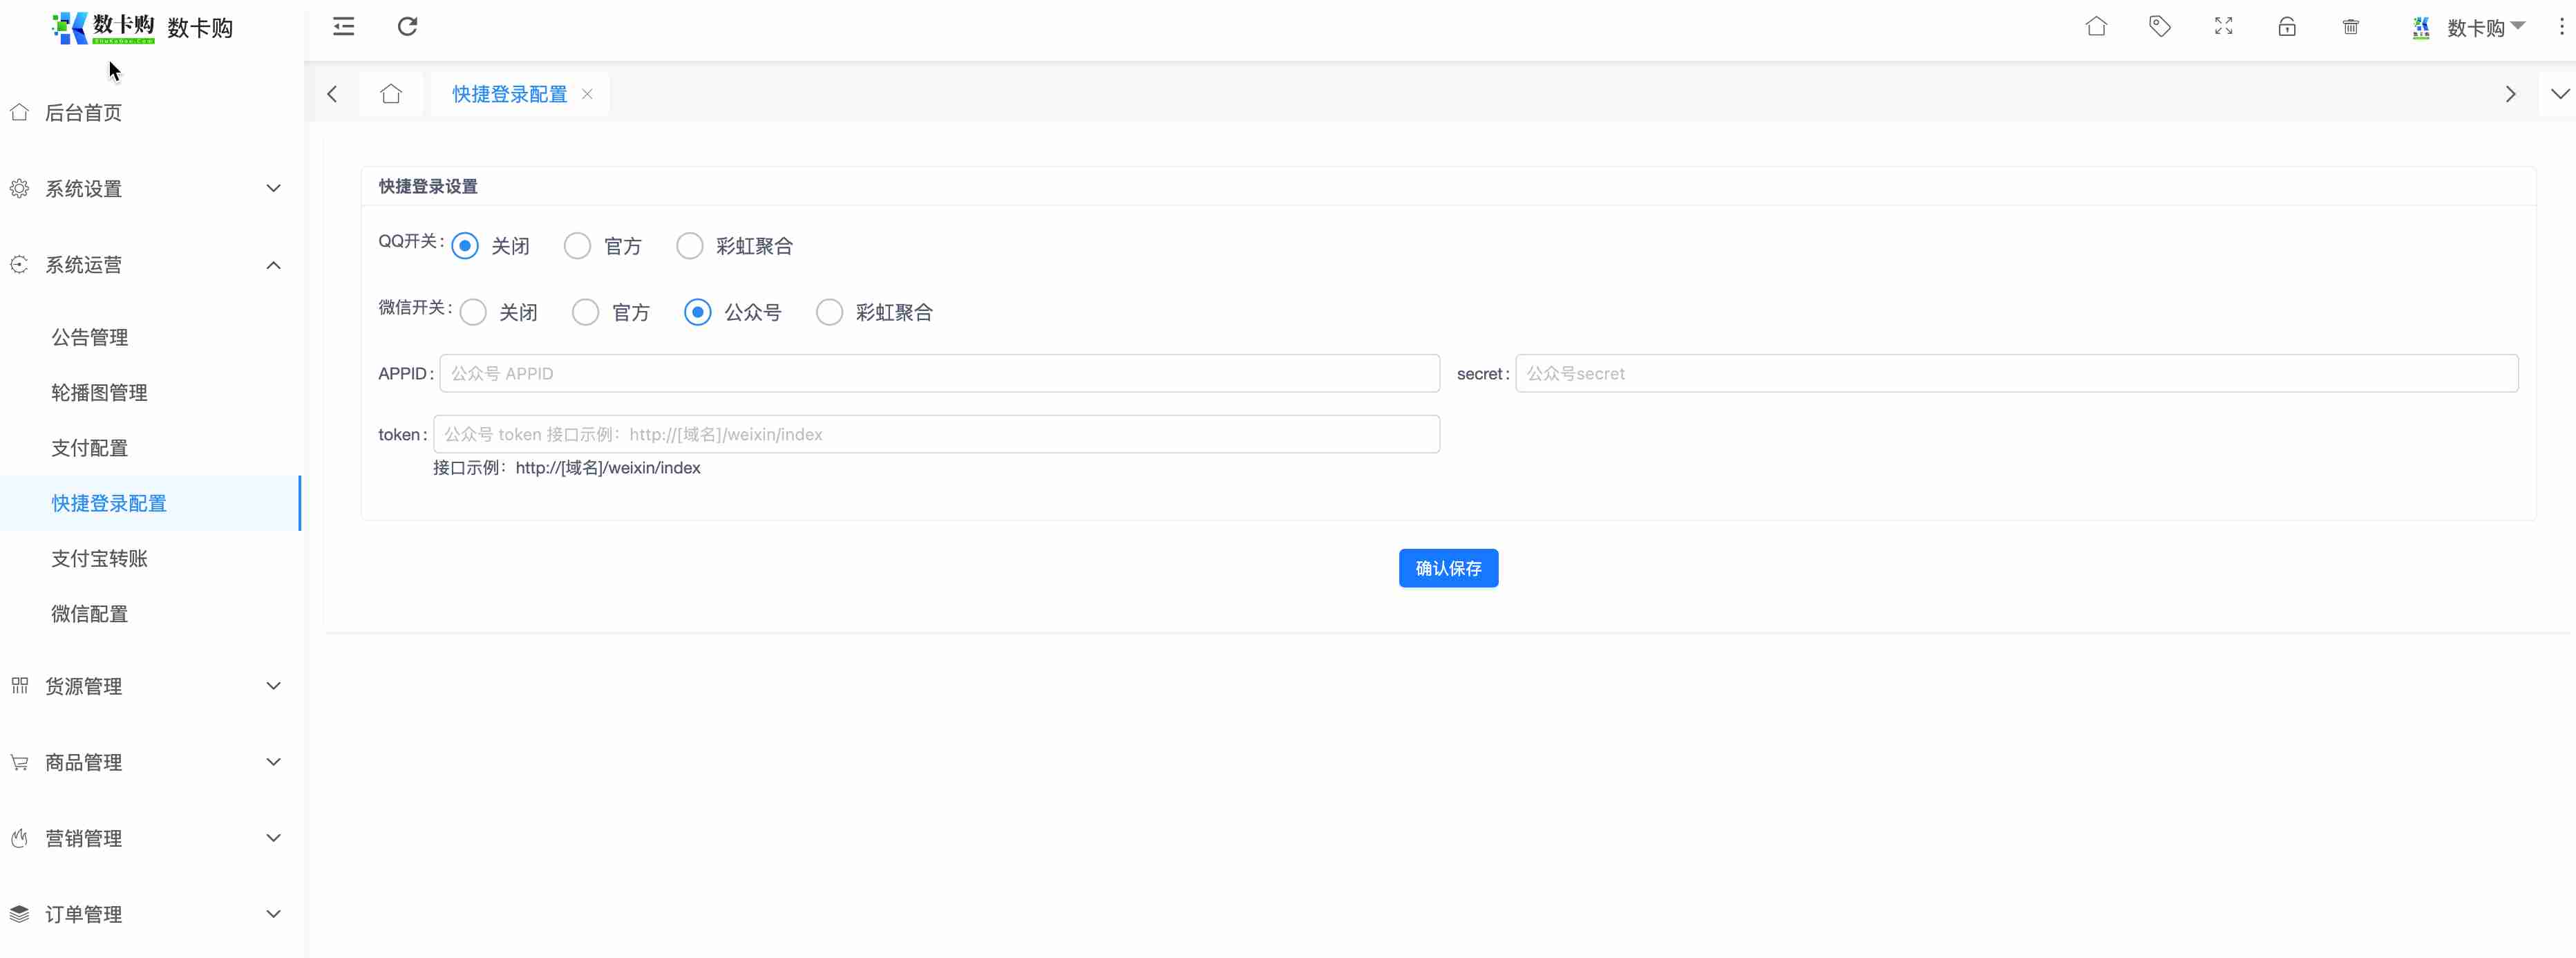Image resolution: width=2576 pixels, height=958 pixels.
Task: Click the 确认保存 button
Action: tap(1448, 568)
